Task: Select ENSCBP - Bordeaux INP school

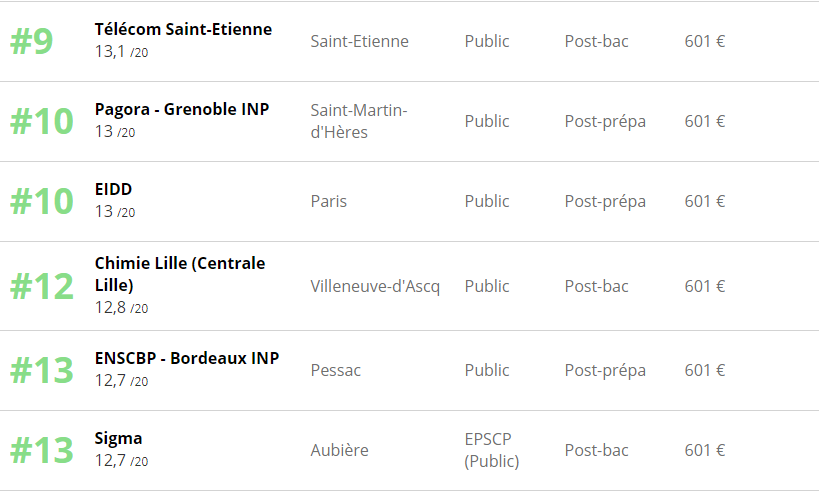Action: [187, 358]
